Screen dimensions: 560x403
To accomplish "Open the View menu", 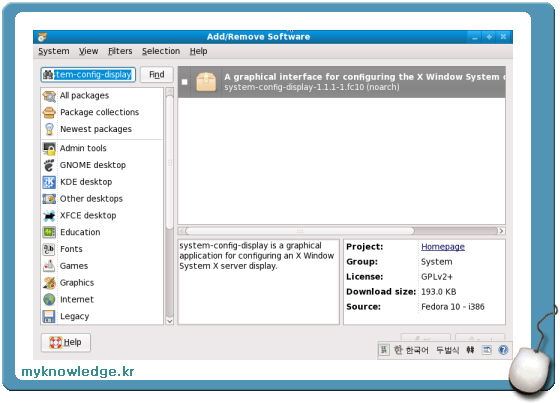I will [89, 51].
